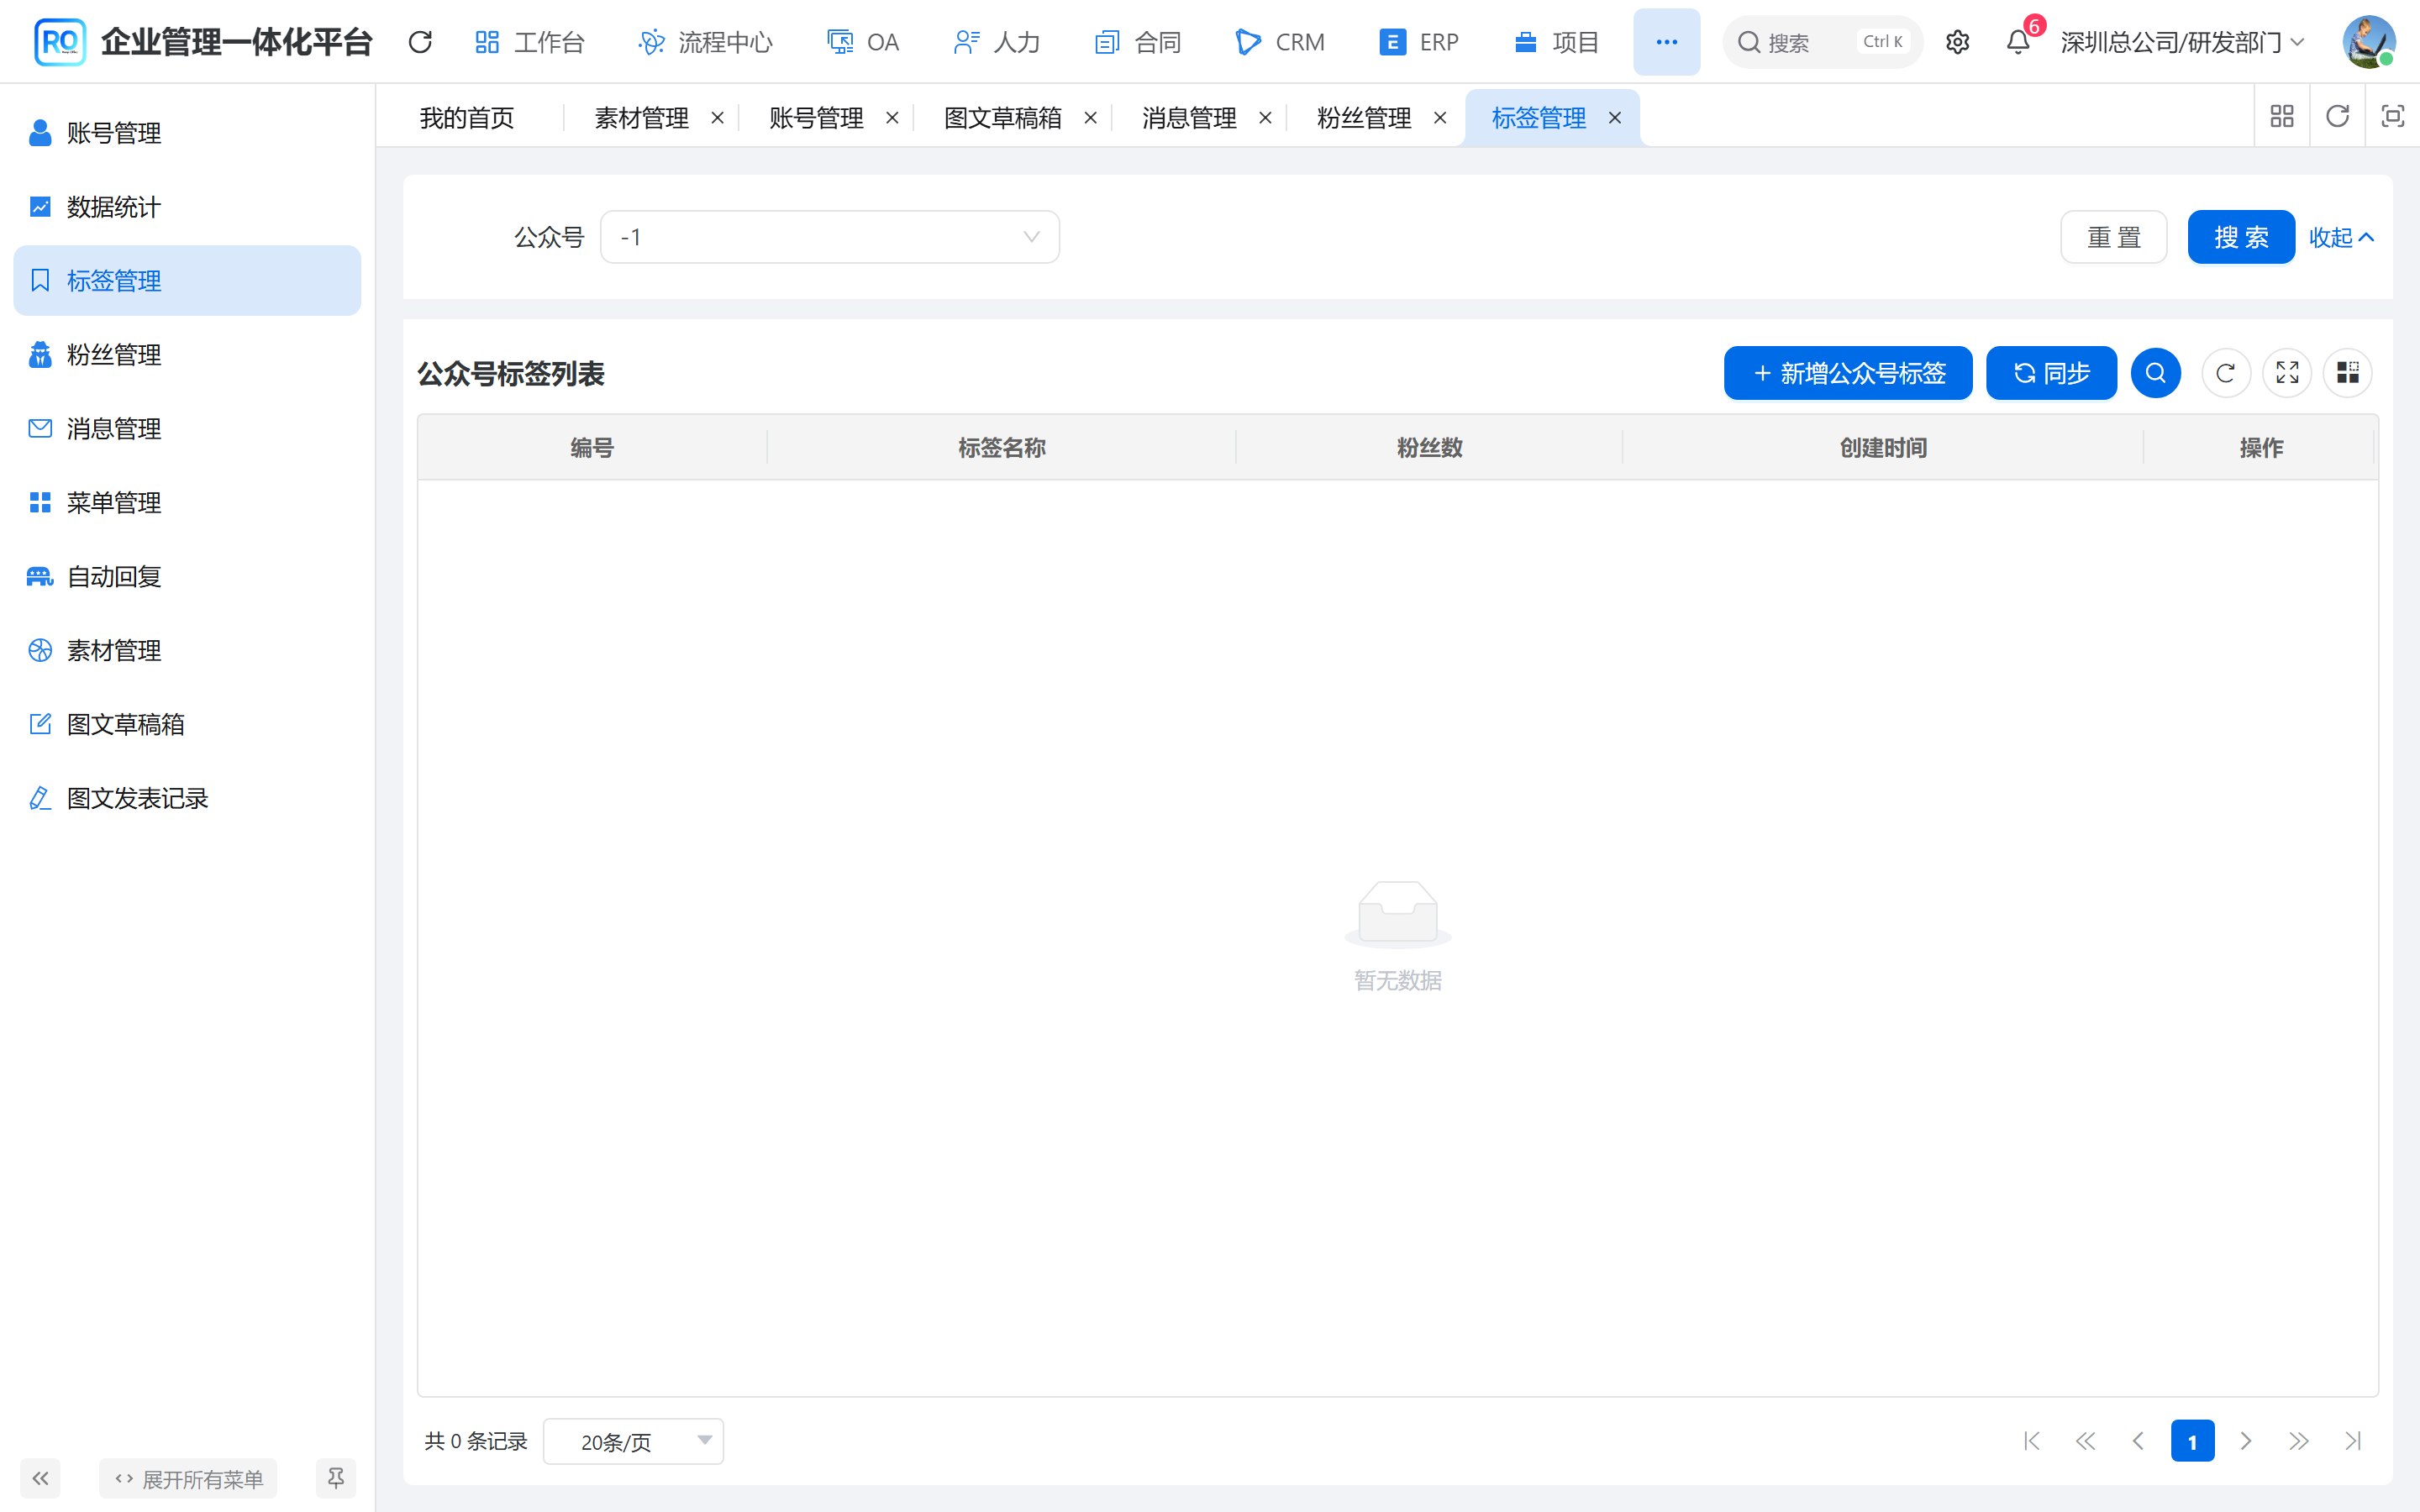Open the notification bell

click(x=2018, y=42)
